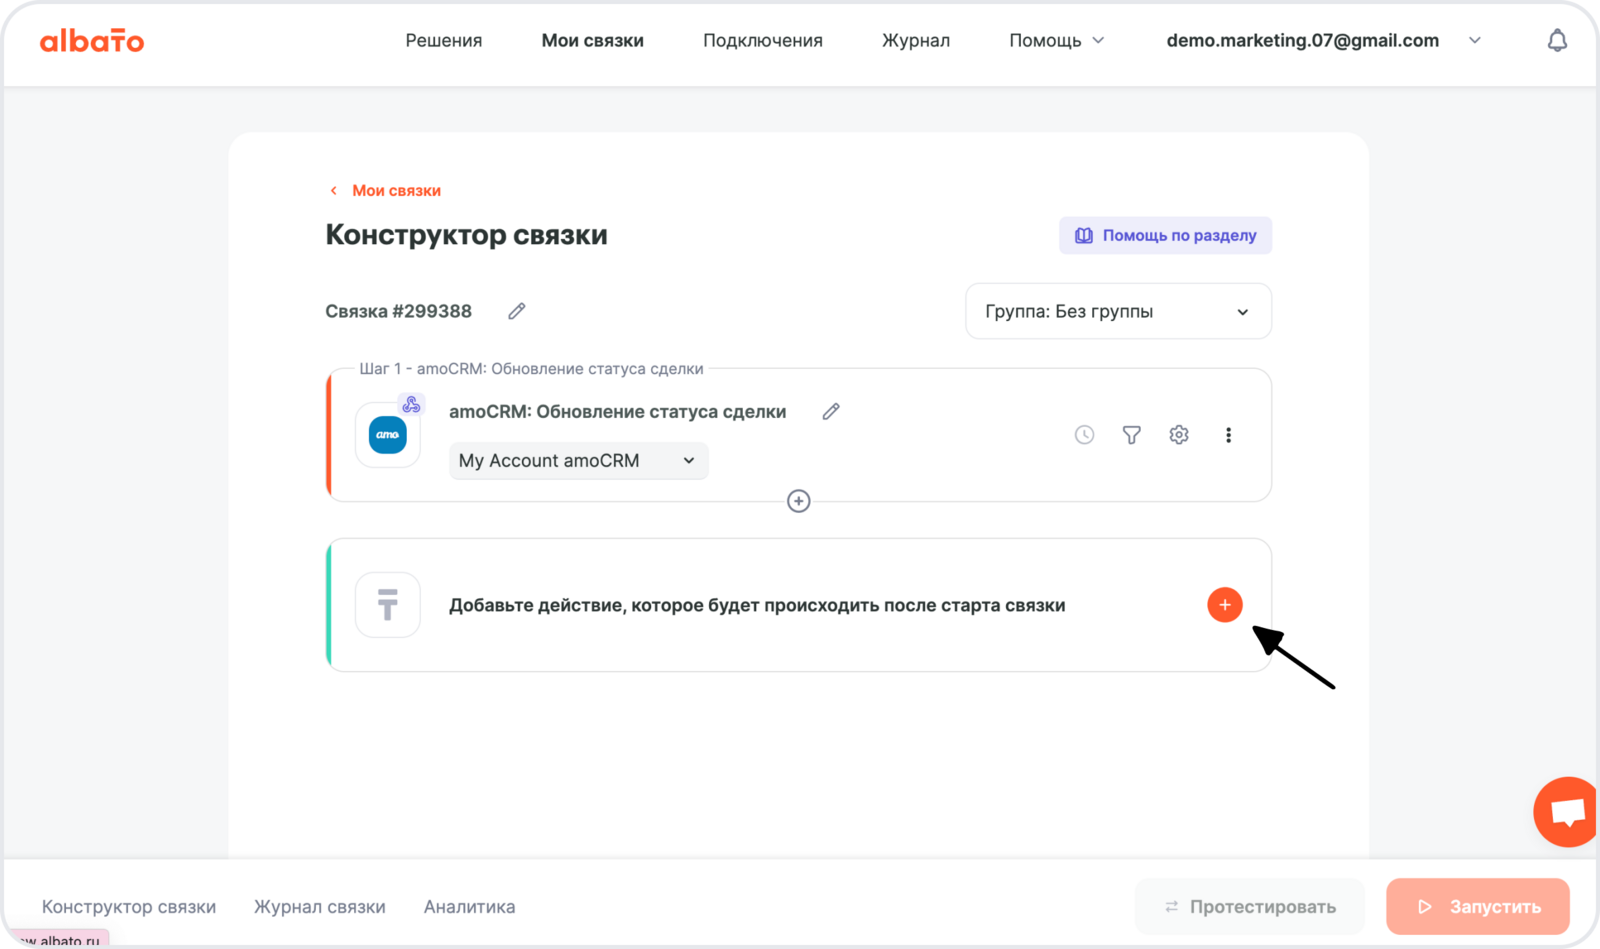This screenshot has height=949, width=1600.
Task: Expand the Помощь menu
Action: [x=1056, y=41]
